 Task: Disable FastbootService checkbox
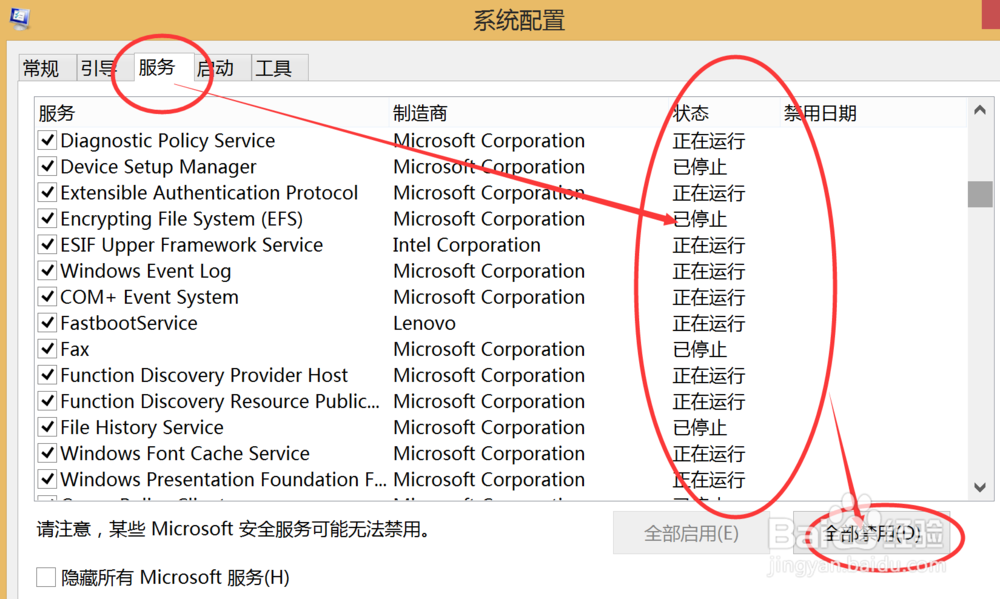(47, 323)
